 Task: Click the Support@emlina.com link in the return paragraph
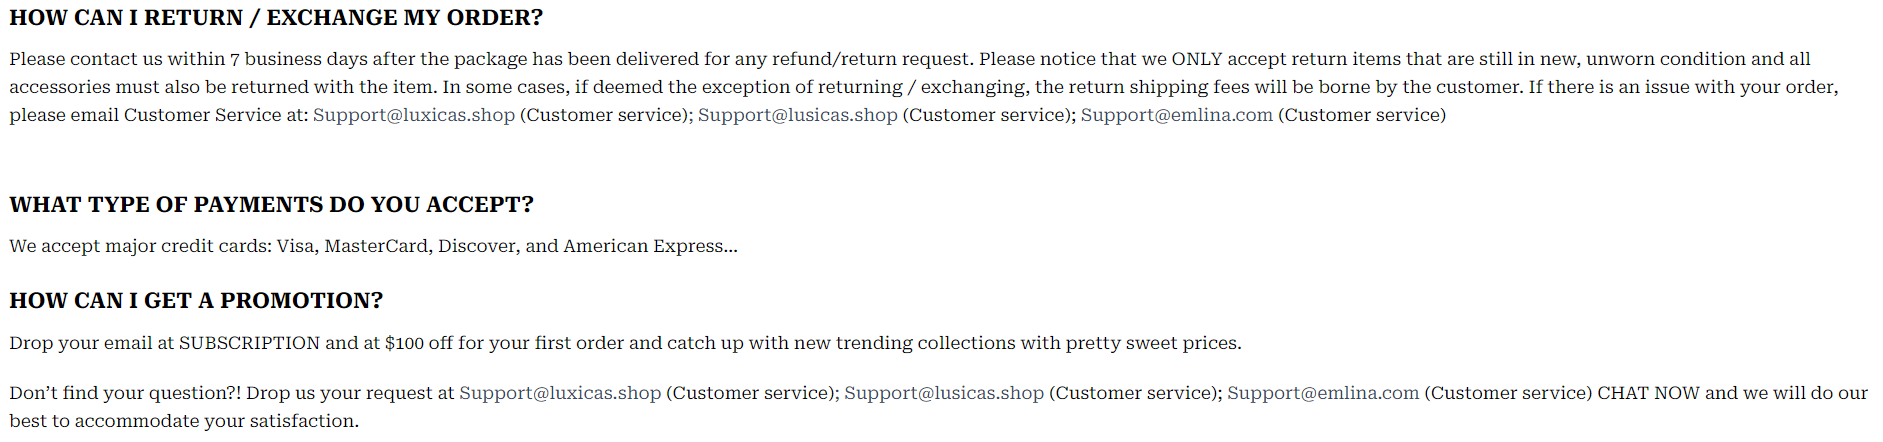(1177, 115)
